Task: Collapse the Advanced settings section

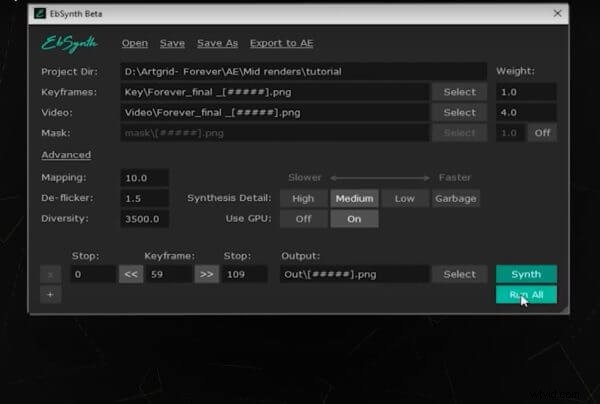Action: [66, 155]
